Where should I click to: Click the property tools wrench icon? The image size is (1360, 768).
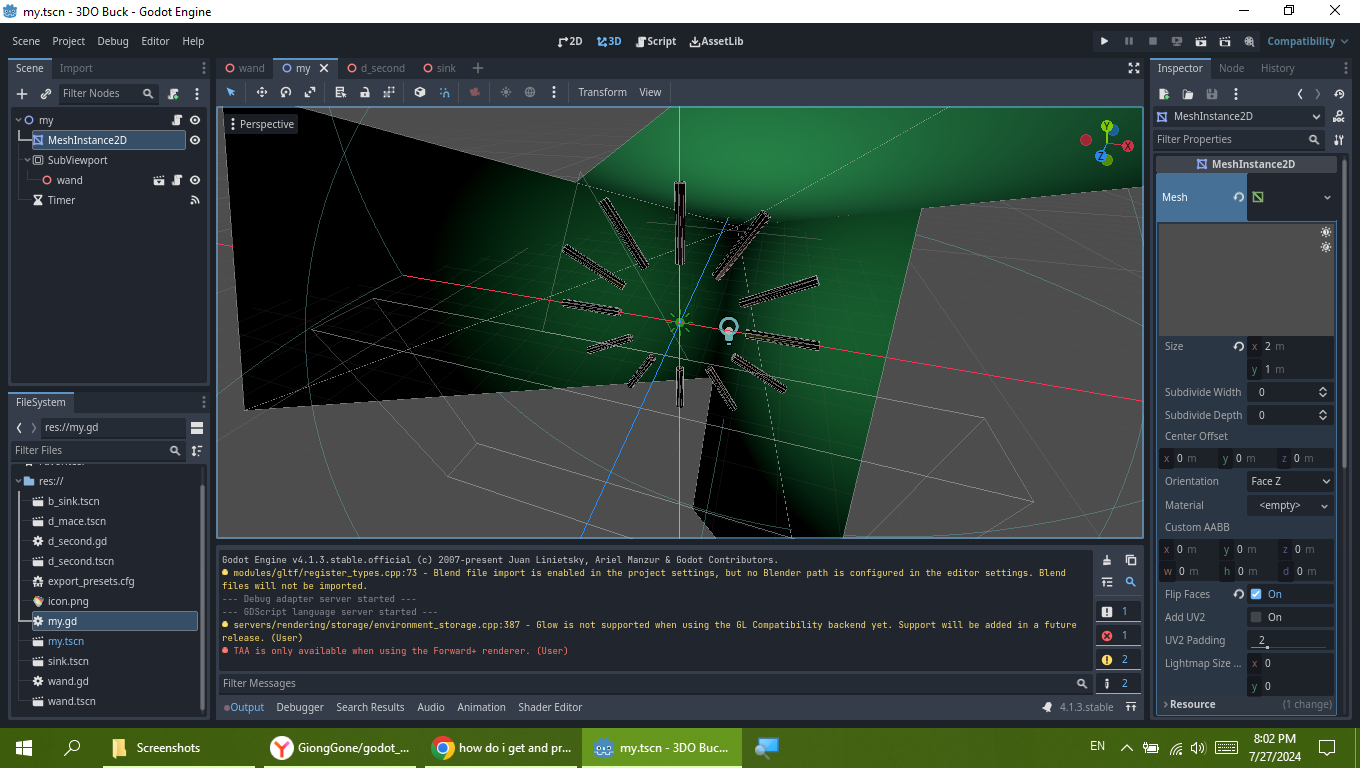click(1339, 140)
